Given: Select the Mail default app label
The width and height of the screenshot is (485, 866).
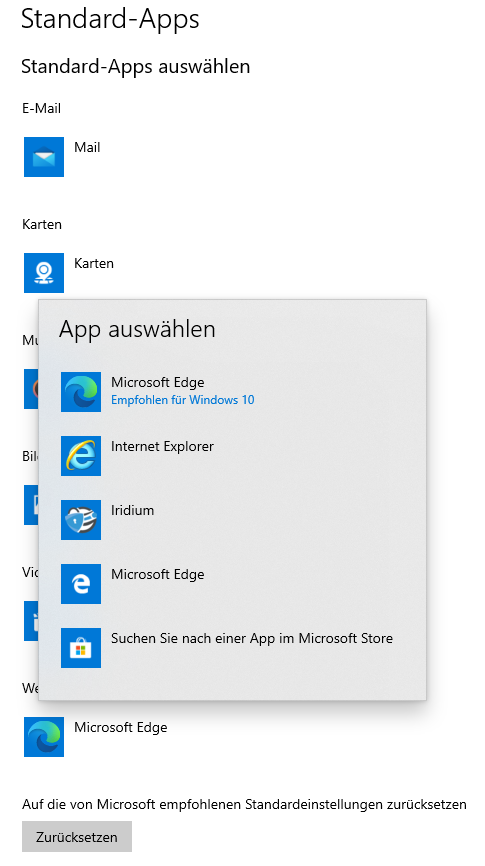Looking at the screenshot, I should [87, 147].
